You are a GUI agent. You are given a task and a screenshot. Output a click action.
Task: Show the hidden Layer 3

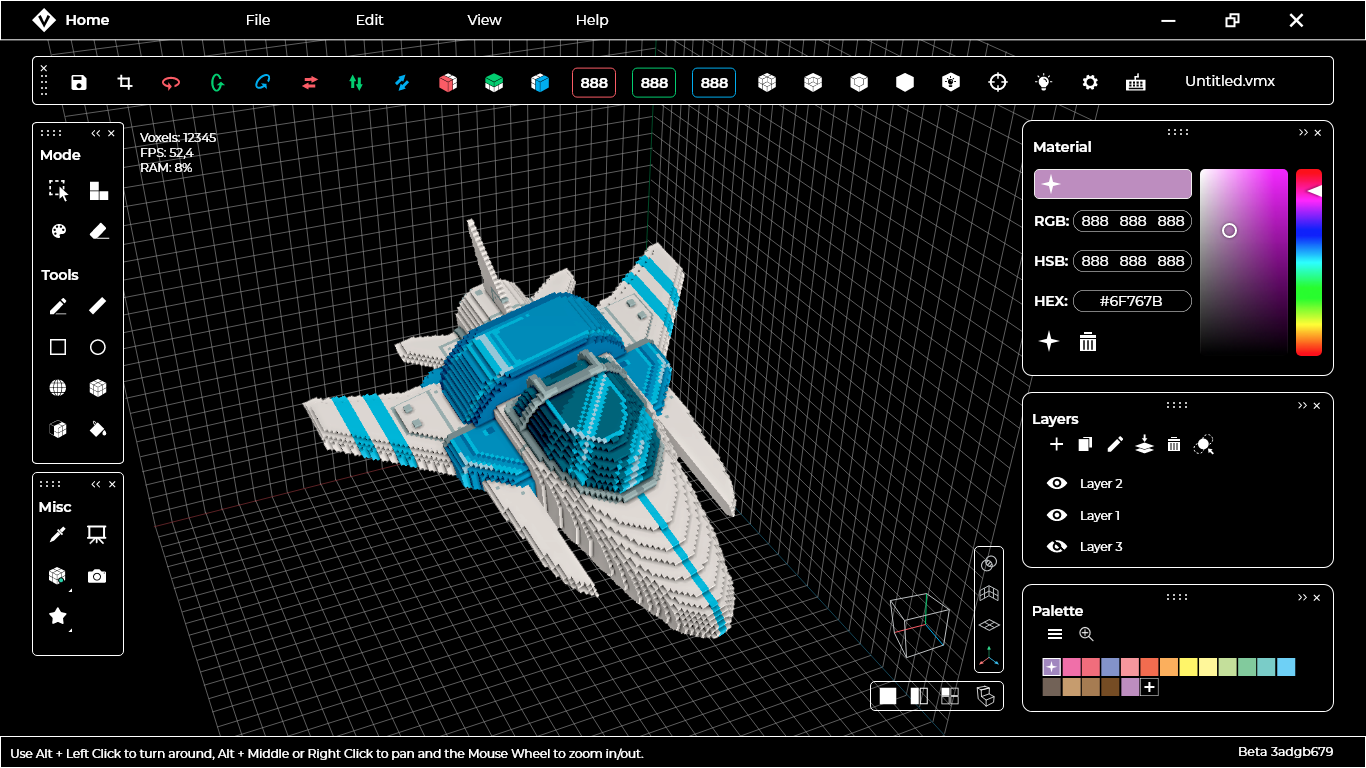(1056, 546)
